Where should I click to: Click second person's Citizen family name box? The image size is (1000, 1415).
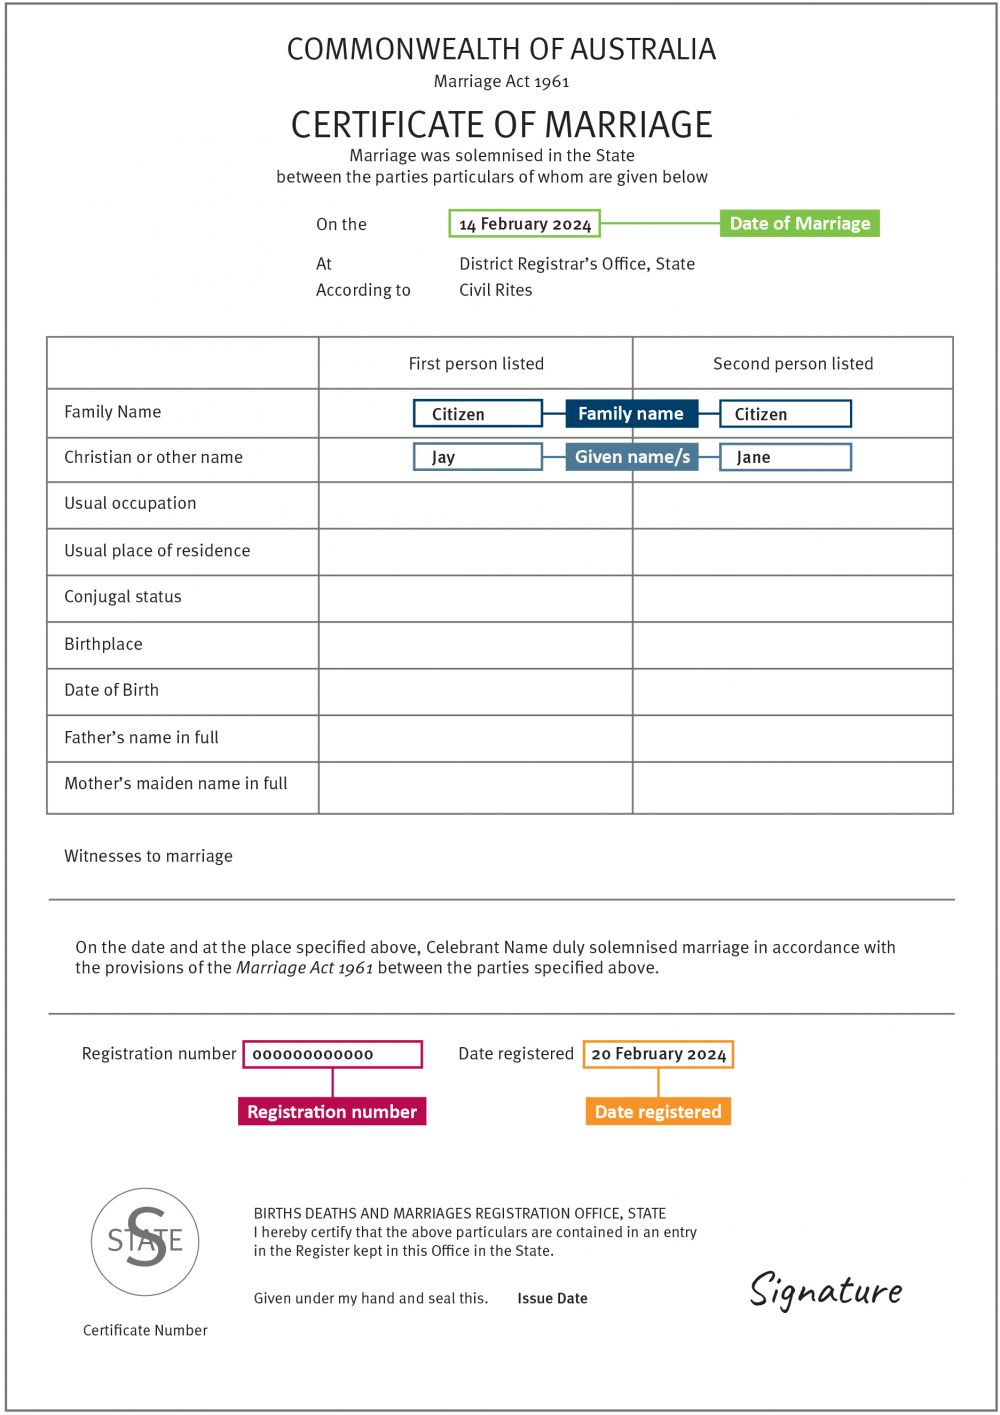785,414
